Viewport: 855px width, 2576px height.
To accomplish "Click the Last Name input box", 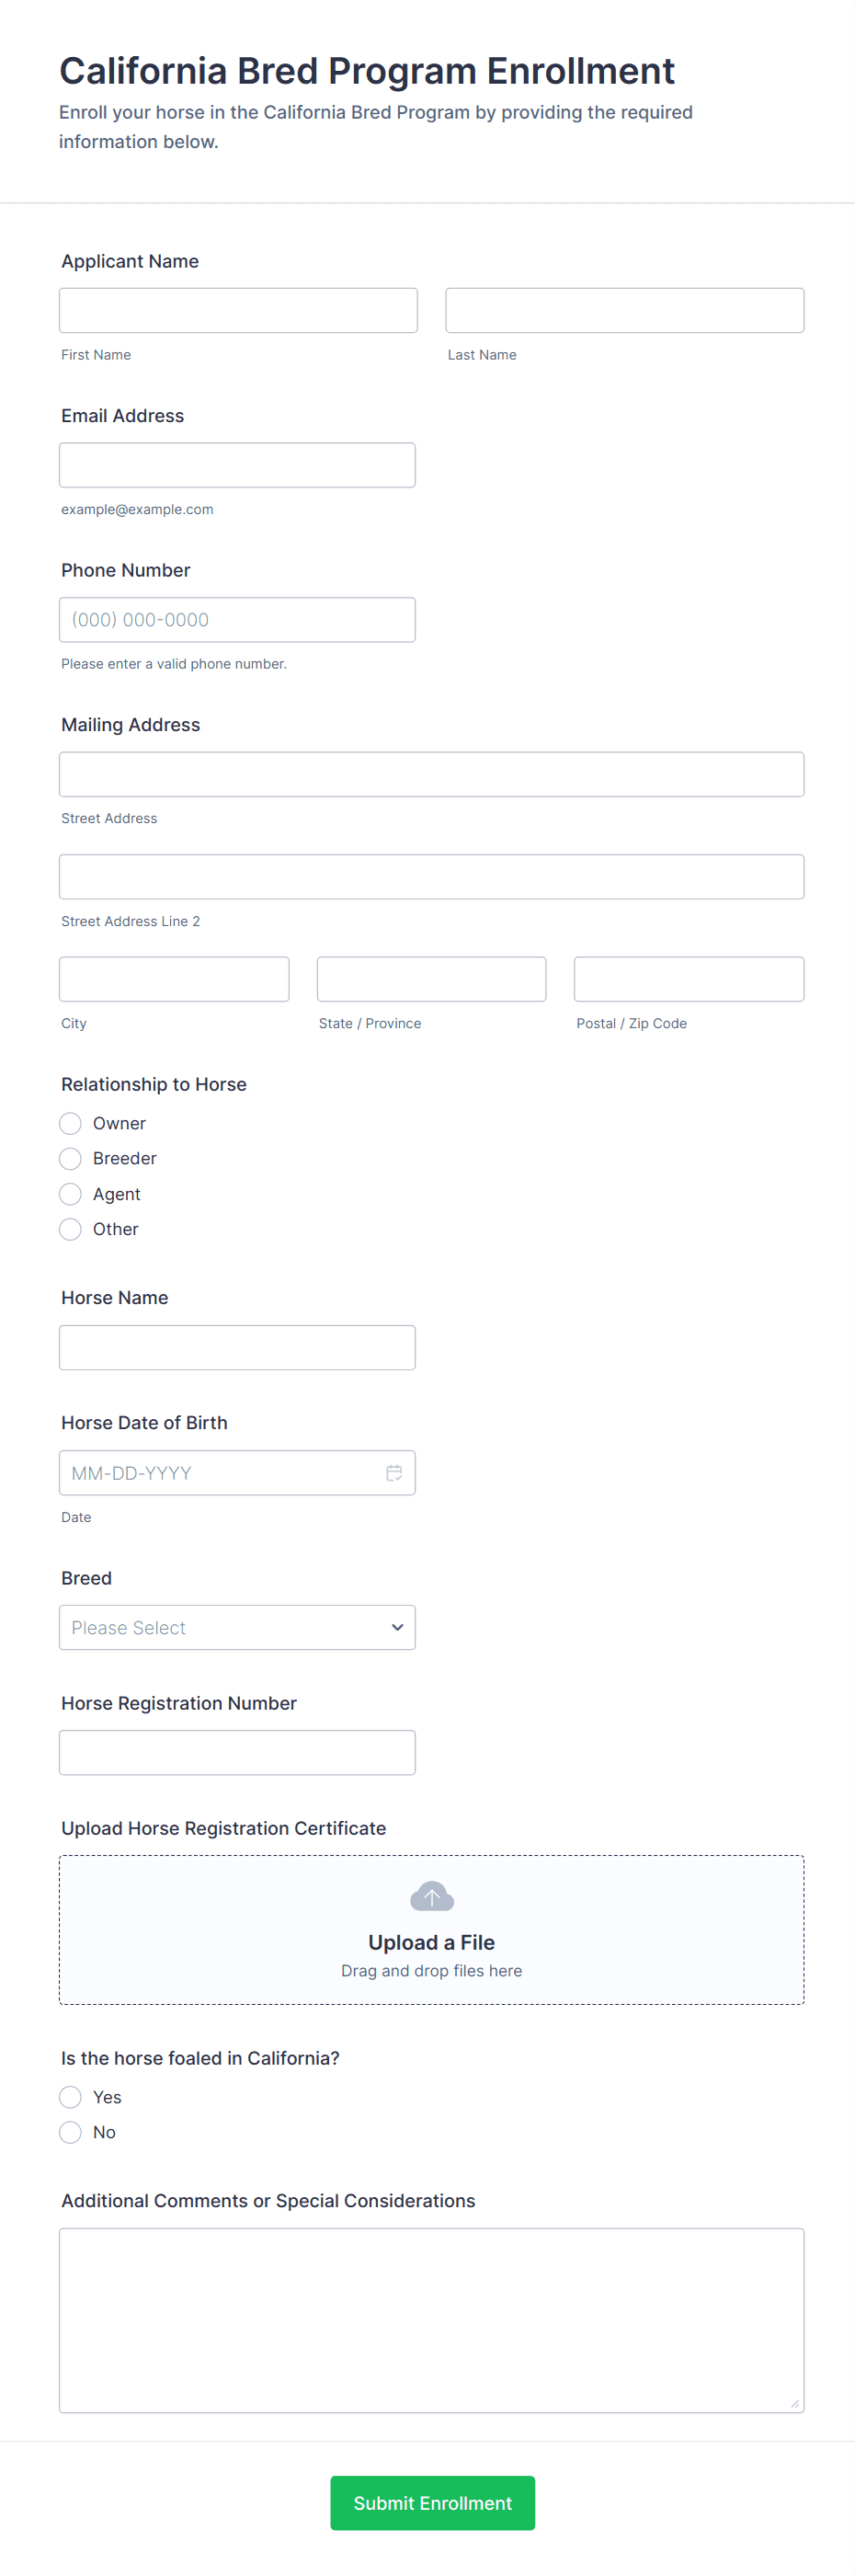I will coord(624,310).
